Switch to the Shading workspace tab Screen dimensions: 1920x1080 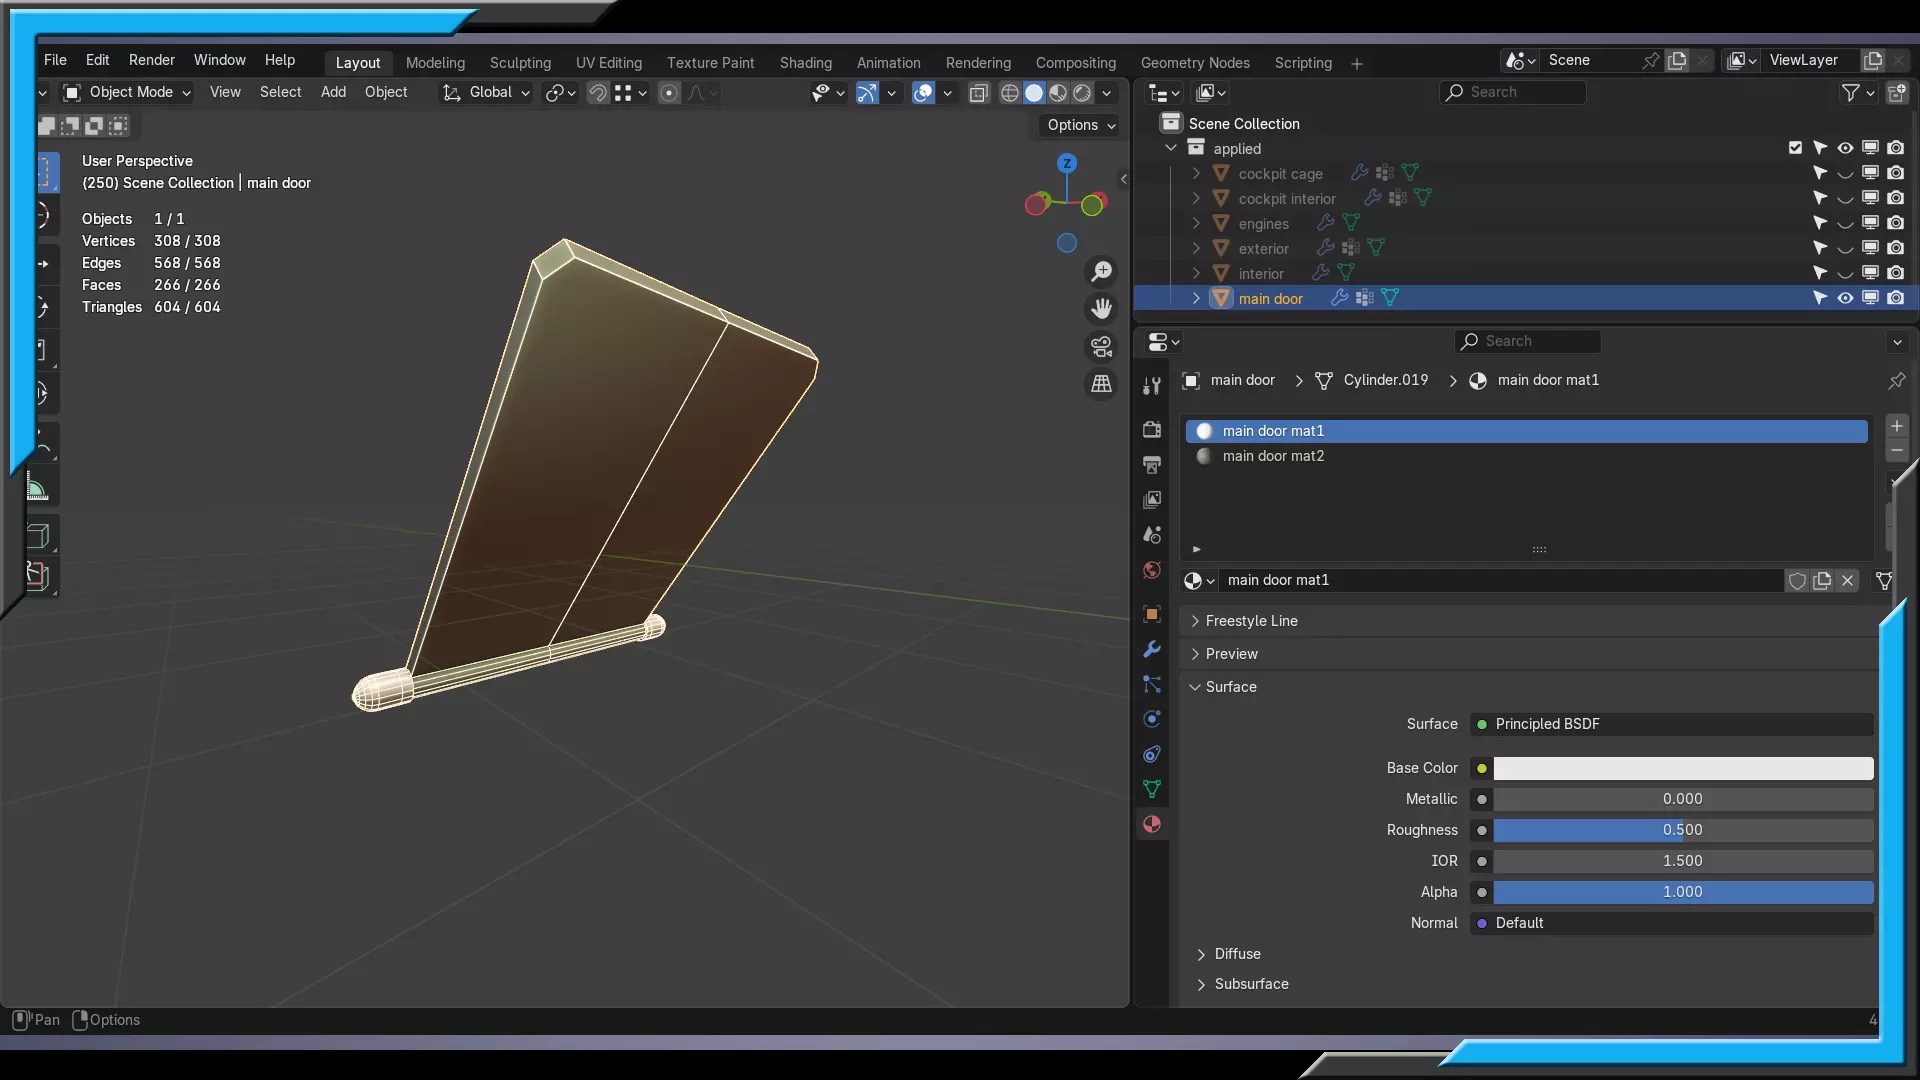[x=805, y=63]
